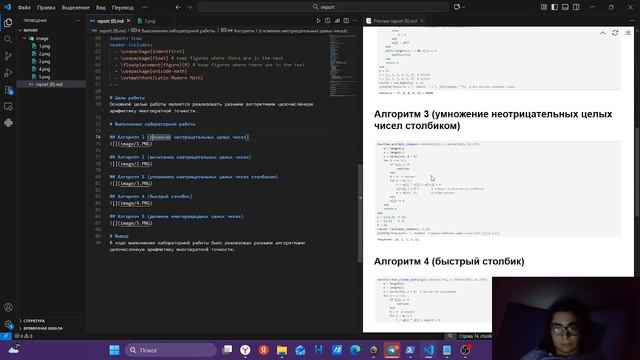
Task: Open the Выделение menu
Action: point(76,7)
